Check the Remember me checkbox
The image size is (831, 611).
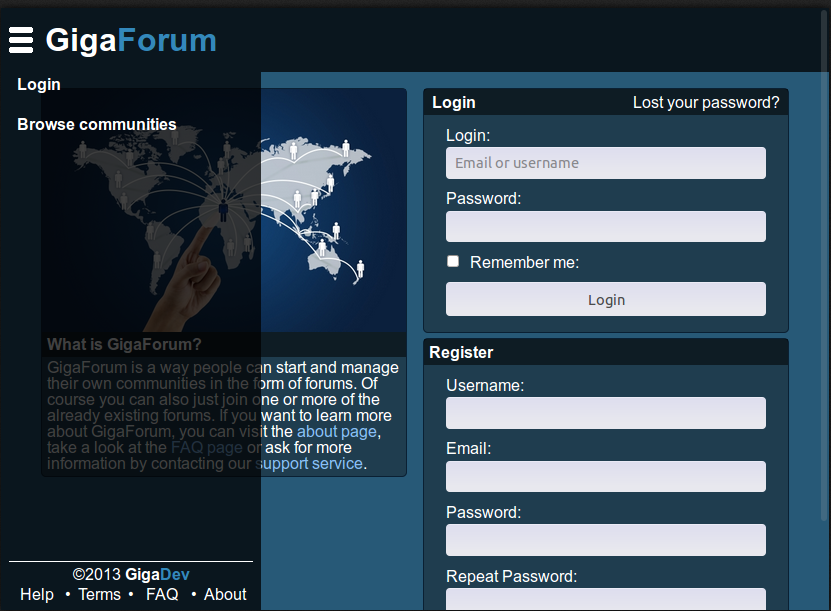tap(453, 261)
